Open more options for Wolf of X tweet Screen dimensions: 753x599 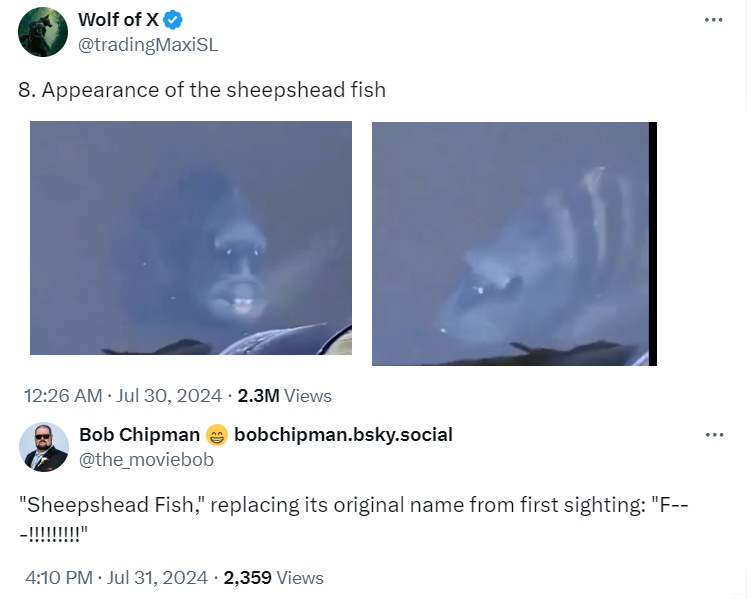tap(712, 20)
